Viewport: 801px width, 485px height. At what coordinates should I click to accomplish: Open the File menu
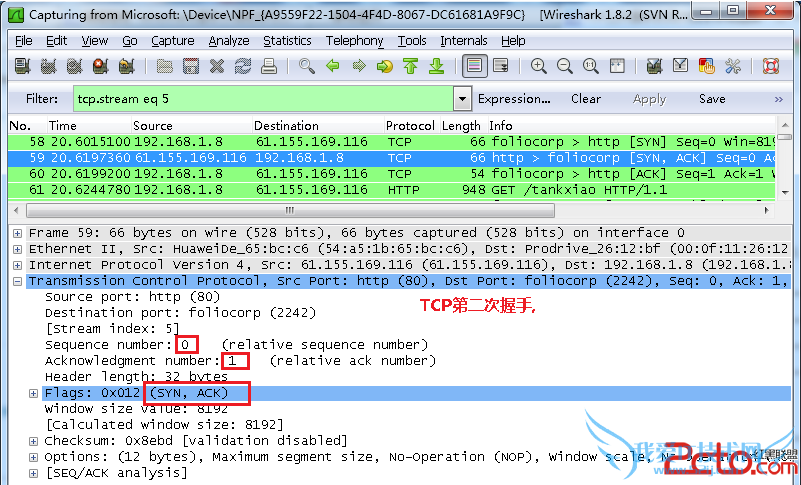coord(23,40)
